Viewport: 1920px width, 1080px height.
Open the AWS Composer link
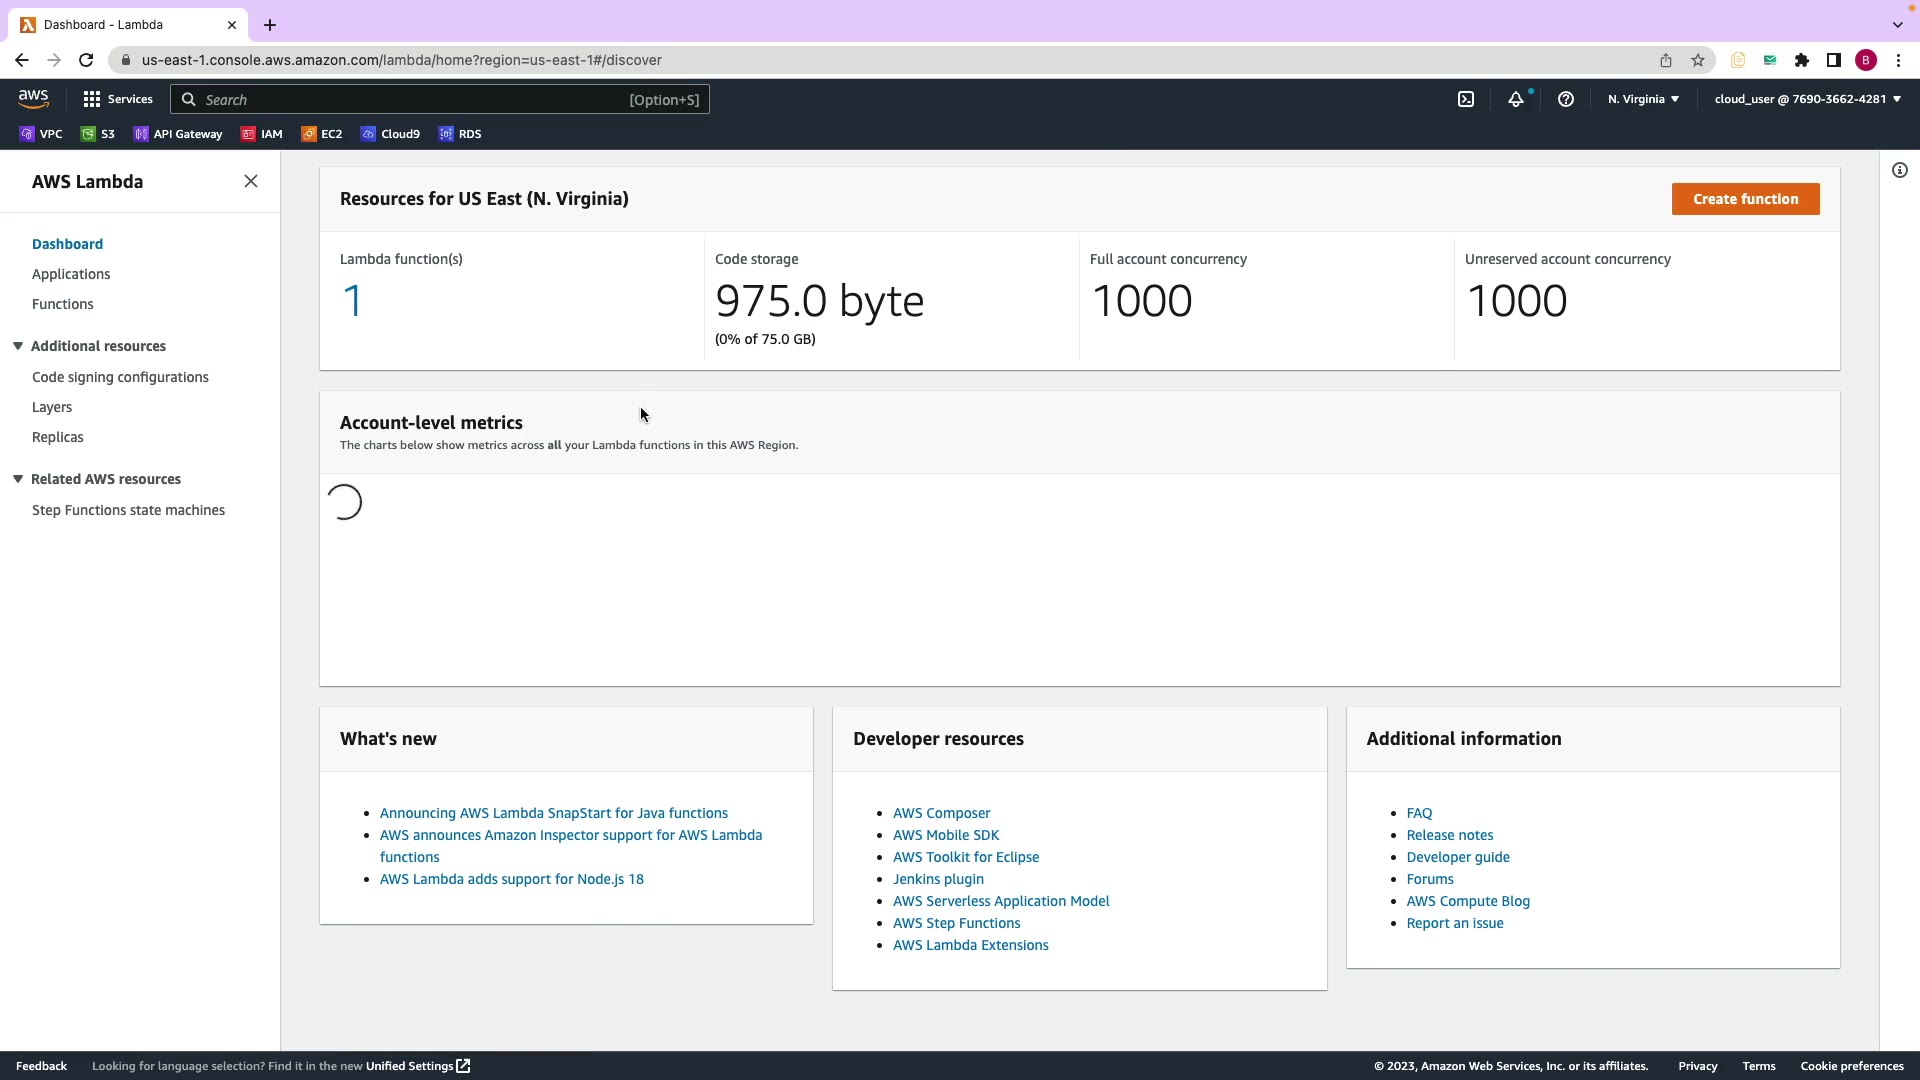click(941, 813)
